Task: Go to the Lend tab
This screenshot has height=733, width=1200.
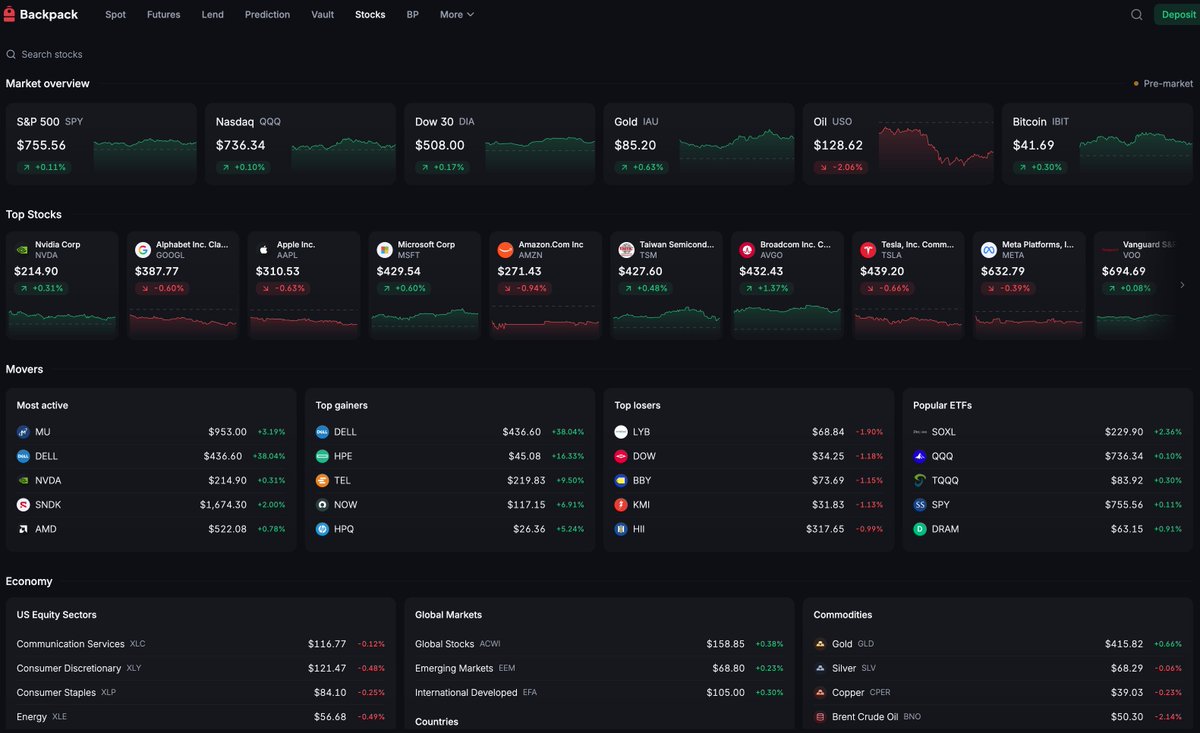Action: pyautogui.click(x=213, y=15)
